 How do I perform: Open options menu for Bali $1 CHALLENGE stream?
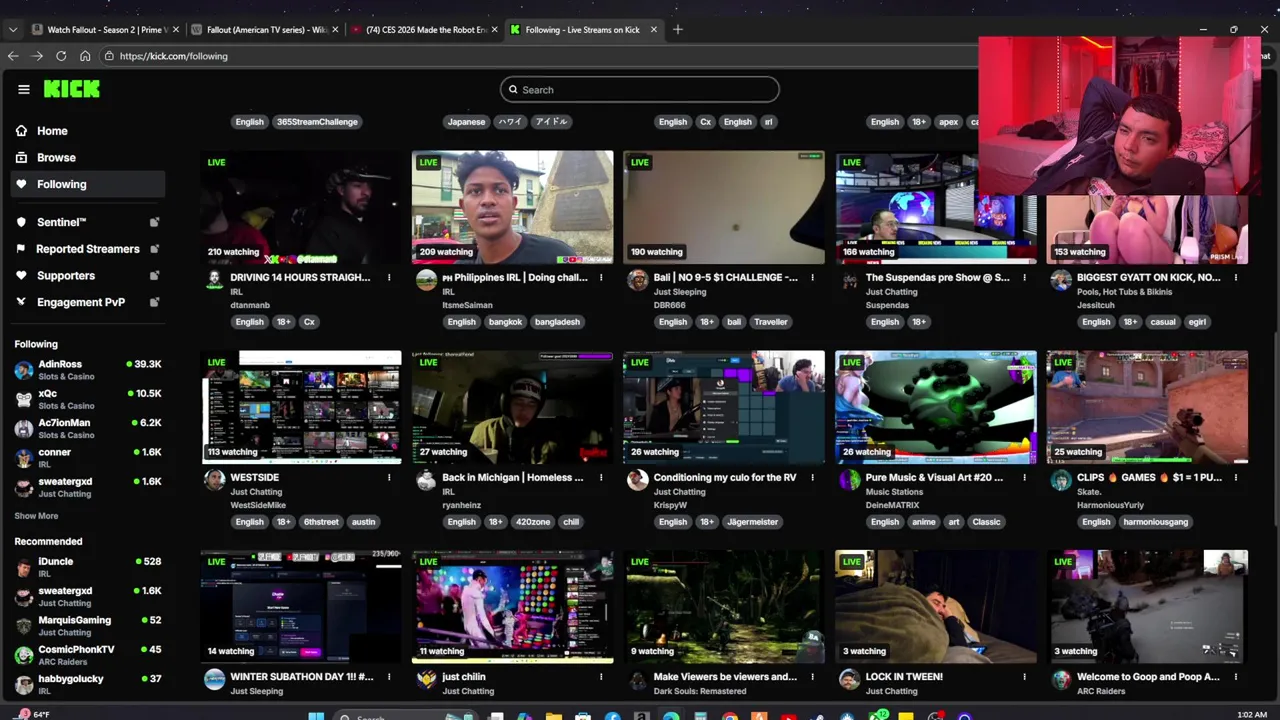point(812,278)
